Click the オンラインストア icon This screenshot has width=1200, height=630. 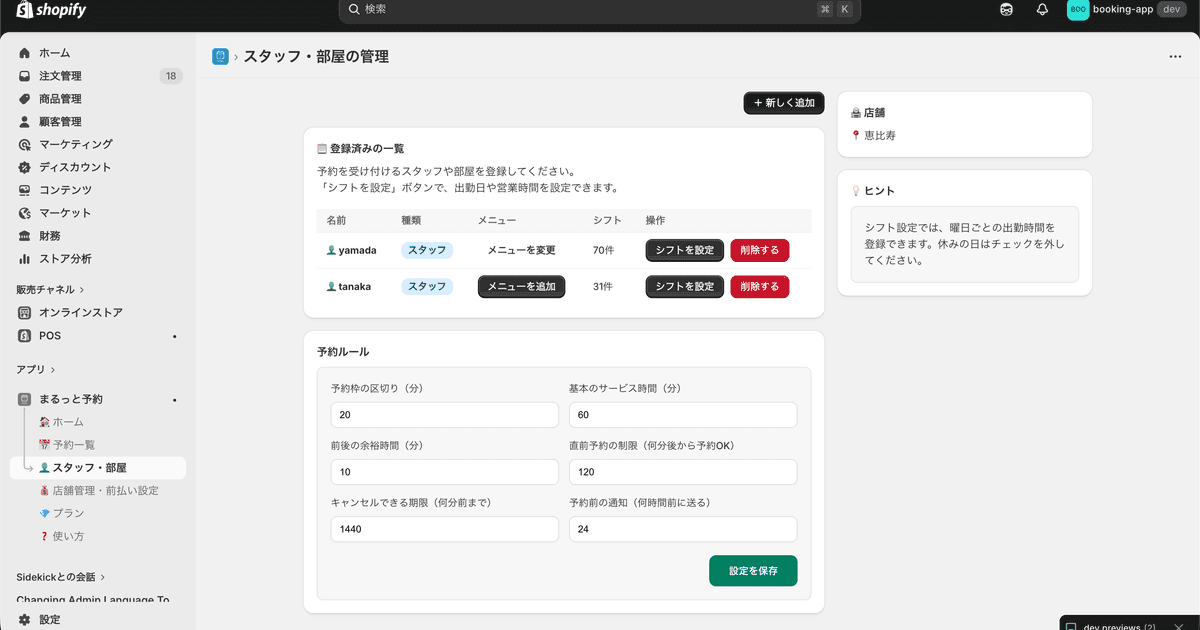(22, 312)
